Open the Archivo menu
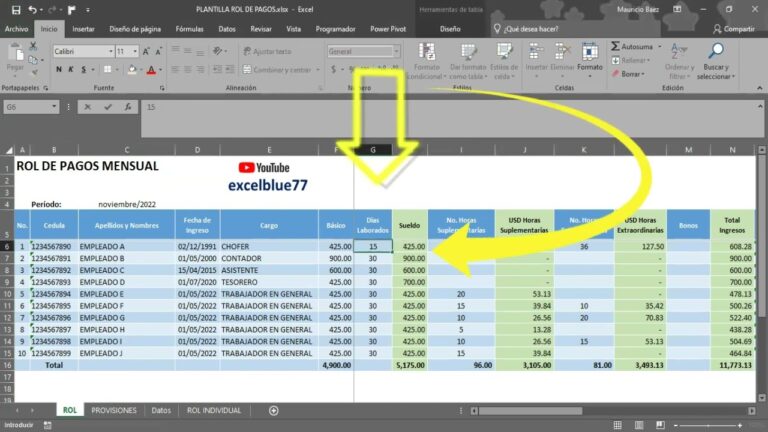The height and width of the screenshot is (432, 768). point(17,29)
